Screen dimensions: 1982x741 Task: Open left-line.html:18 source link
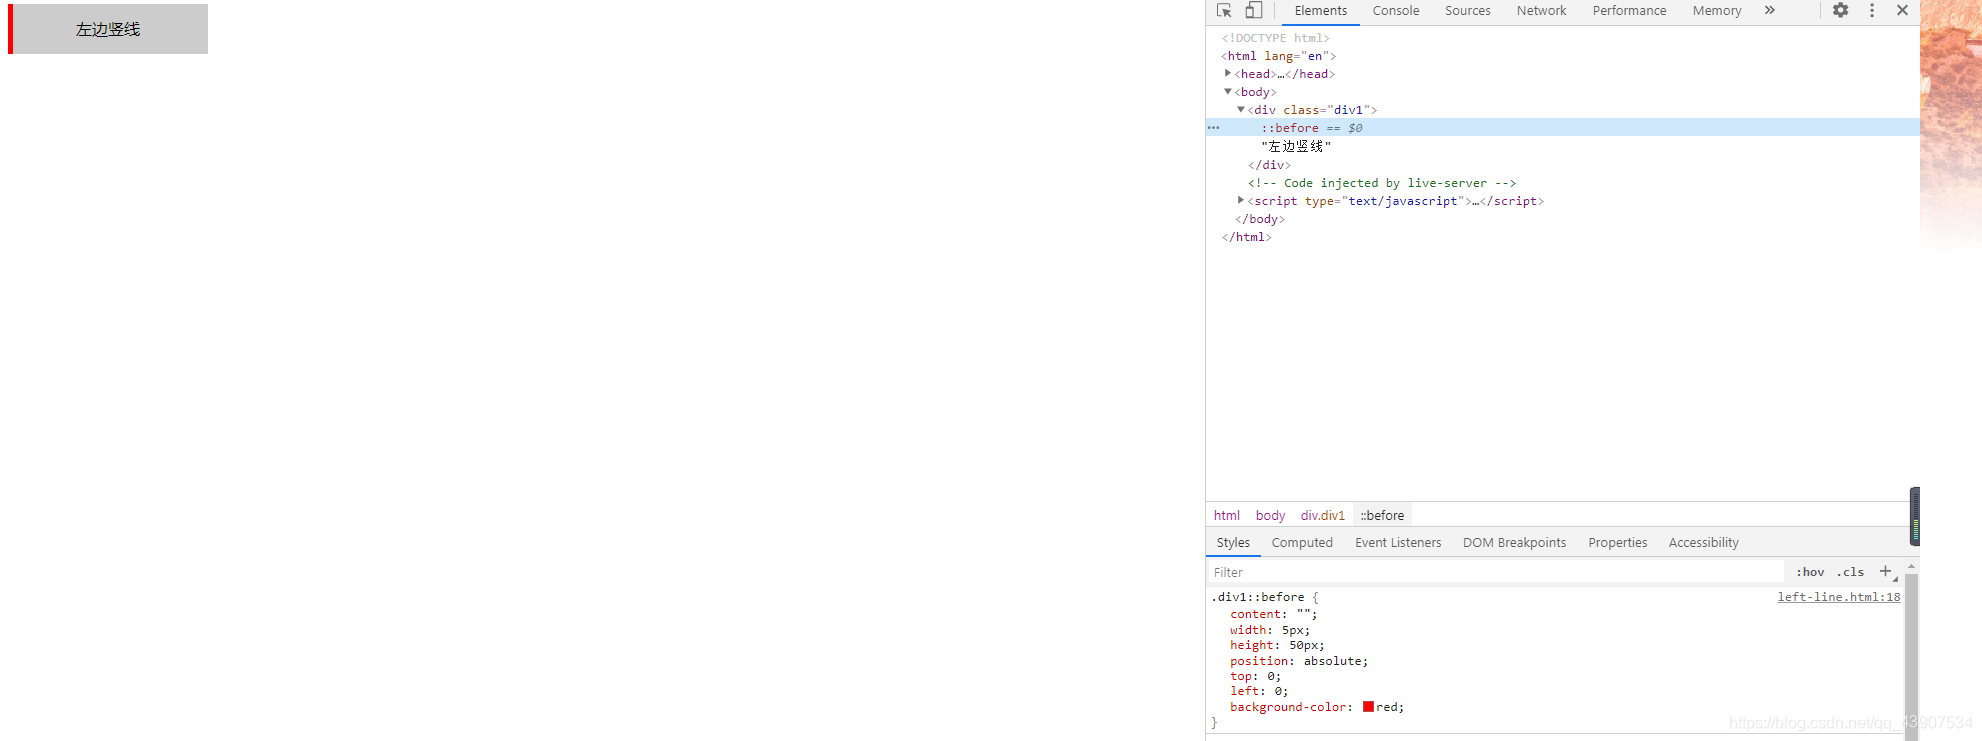click(x=1838, y=597)
